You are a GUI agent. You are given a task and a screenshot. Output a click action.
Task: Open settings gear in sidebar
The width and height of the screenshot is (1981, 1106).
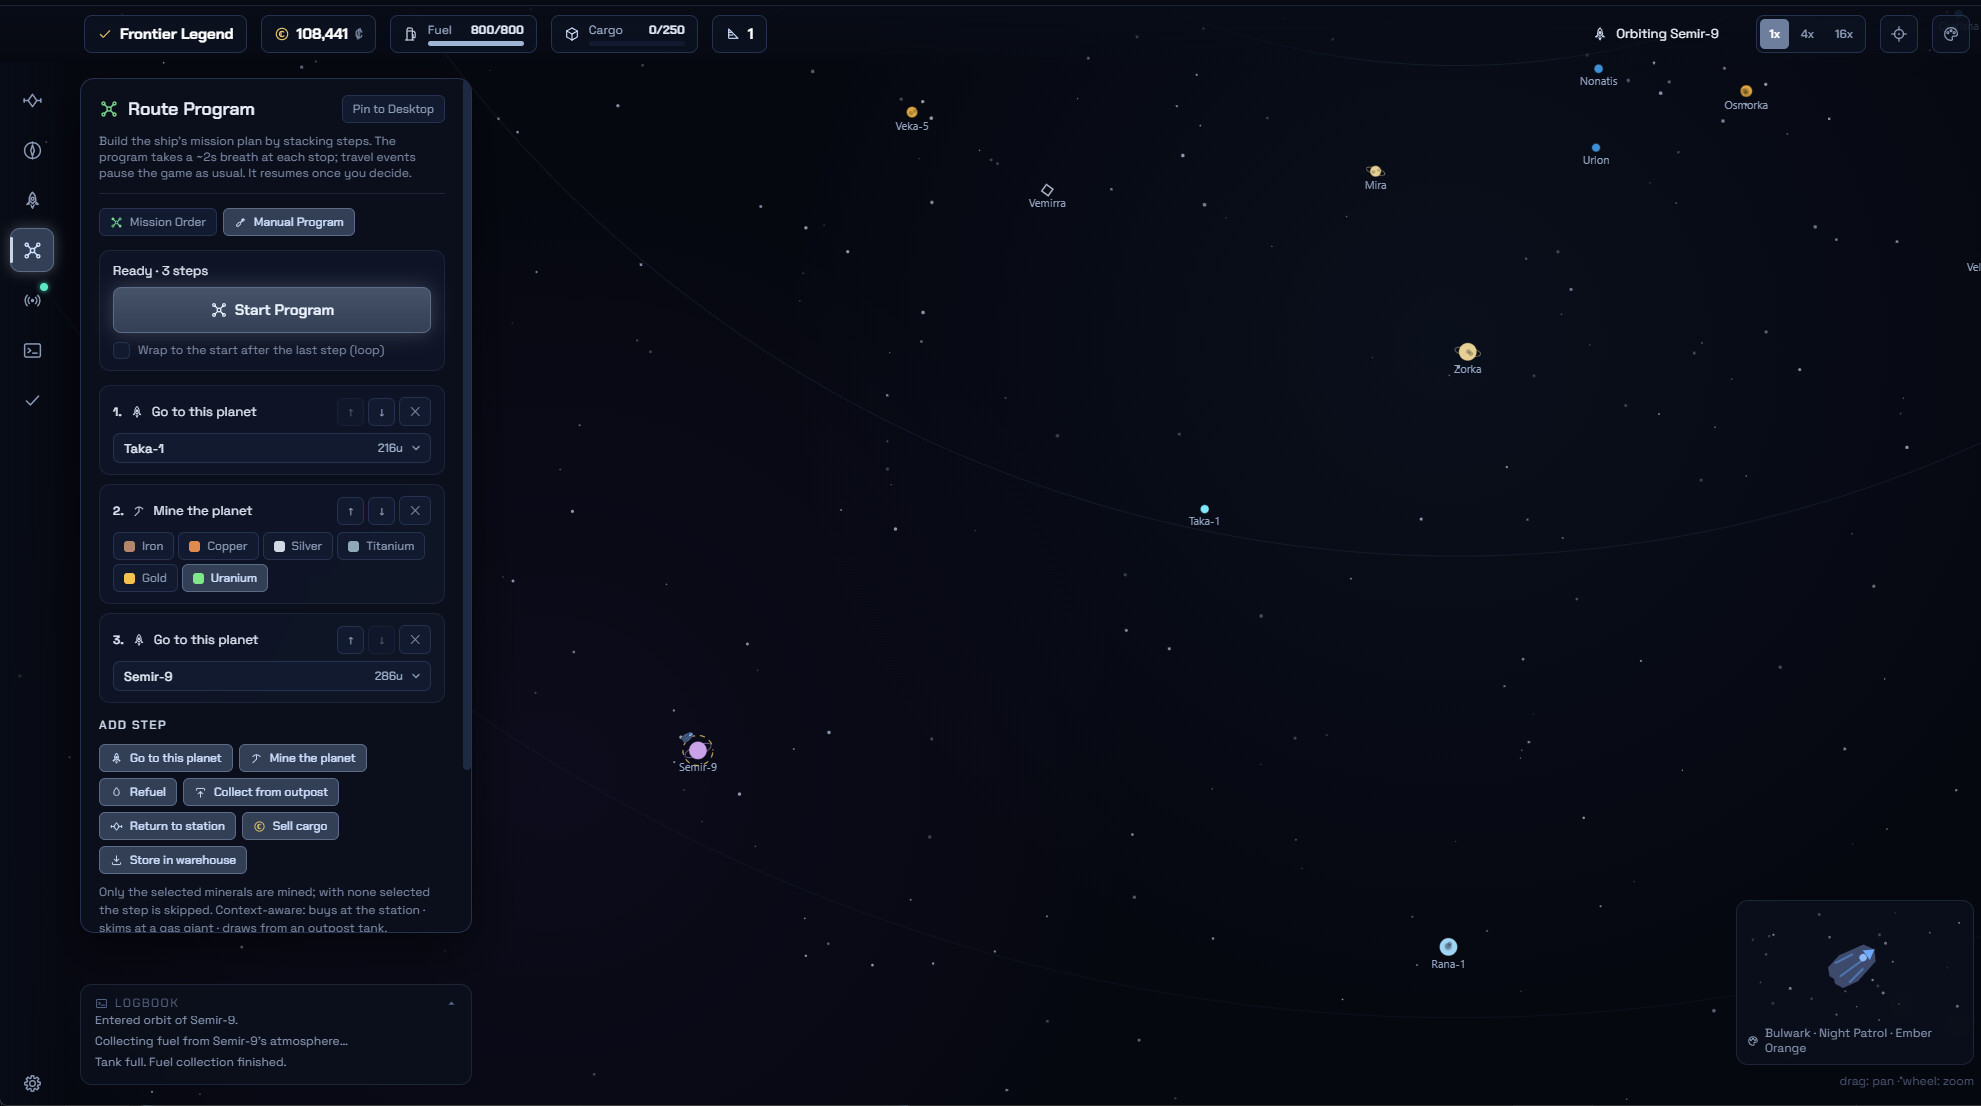(x=32, y=1083)
